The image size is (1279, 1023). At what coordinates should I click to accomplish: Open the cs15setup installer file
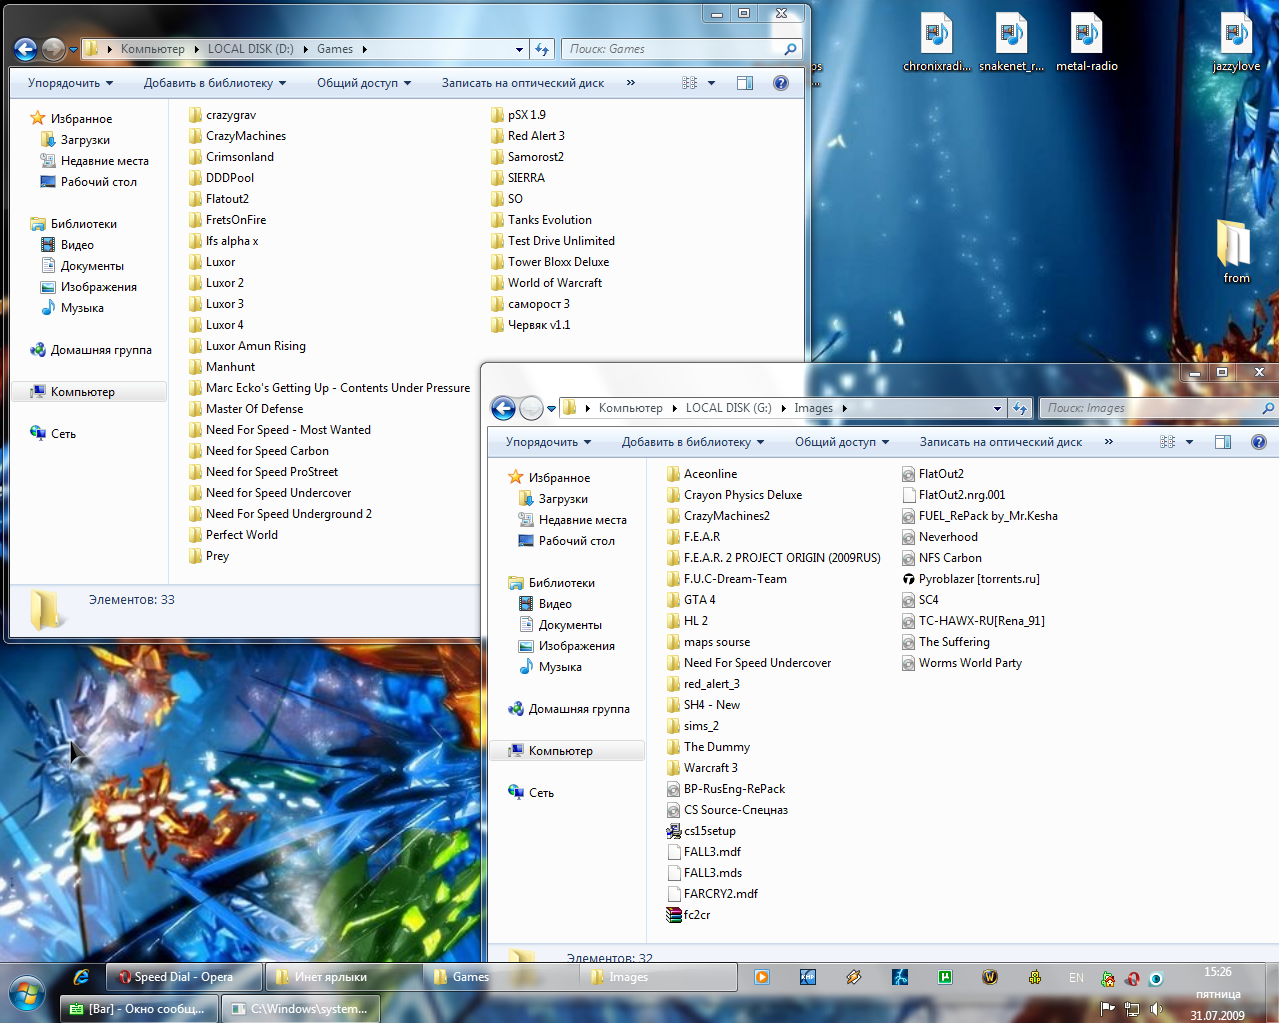[709, 831]
